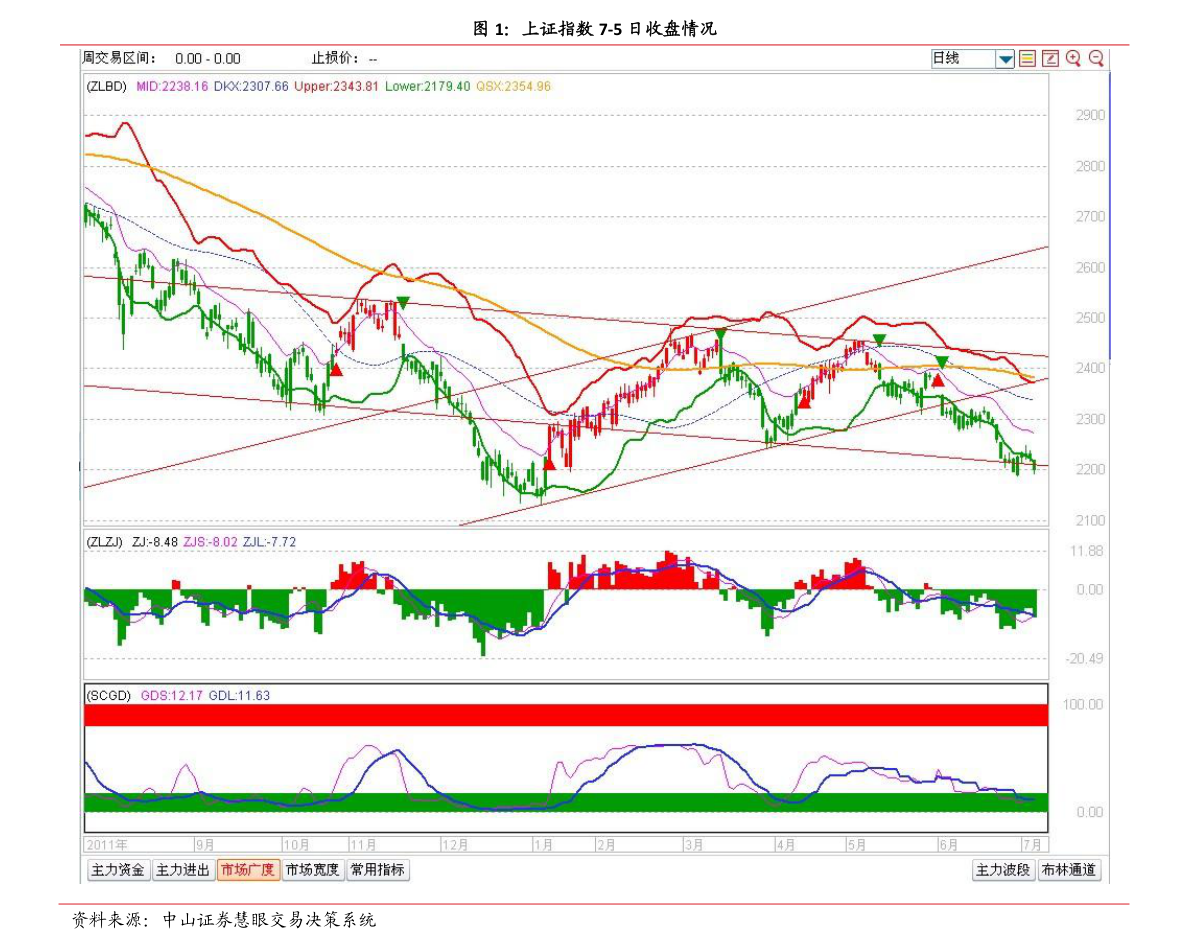Screen dimensions: 1191x950
Task: Open the indicator lines list icon
Action: 1027,58
